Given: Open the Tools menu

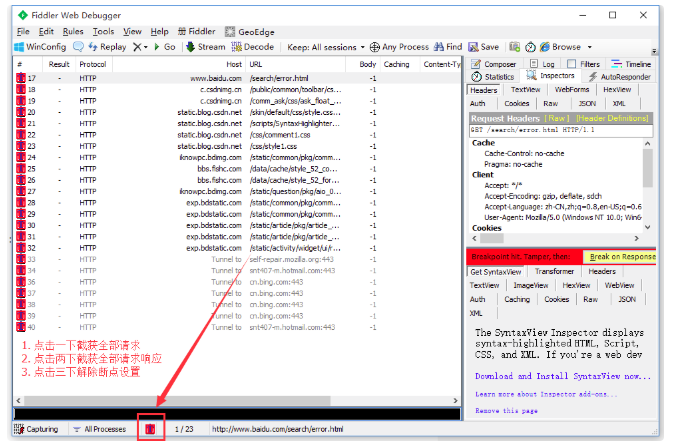Looking at the screenshot, I should [x=103, y=32].
